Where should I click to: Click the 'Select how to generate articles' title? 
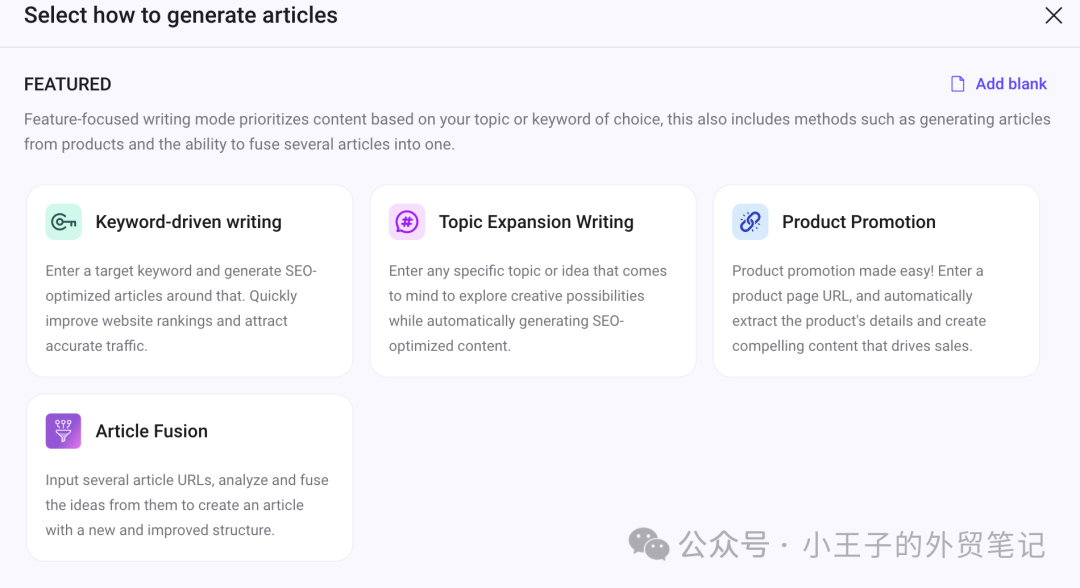[181, 16]
